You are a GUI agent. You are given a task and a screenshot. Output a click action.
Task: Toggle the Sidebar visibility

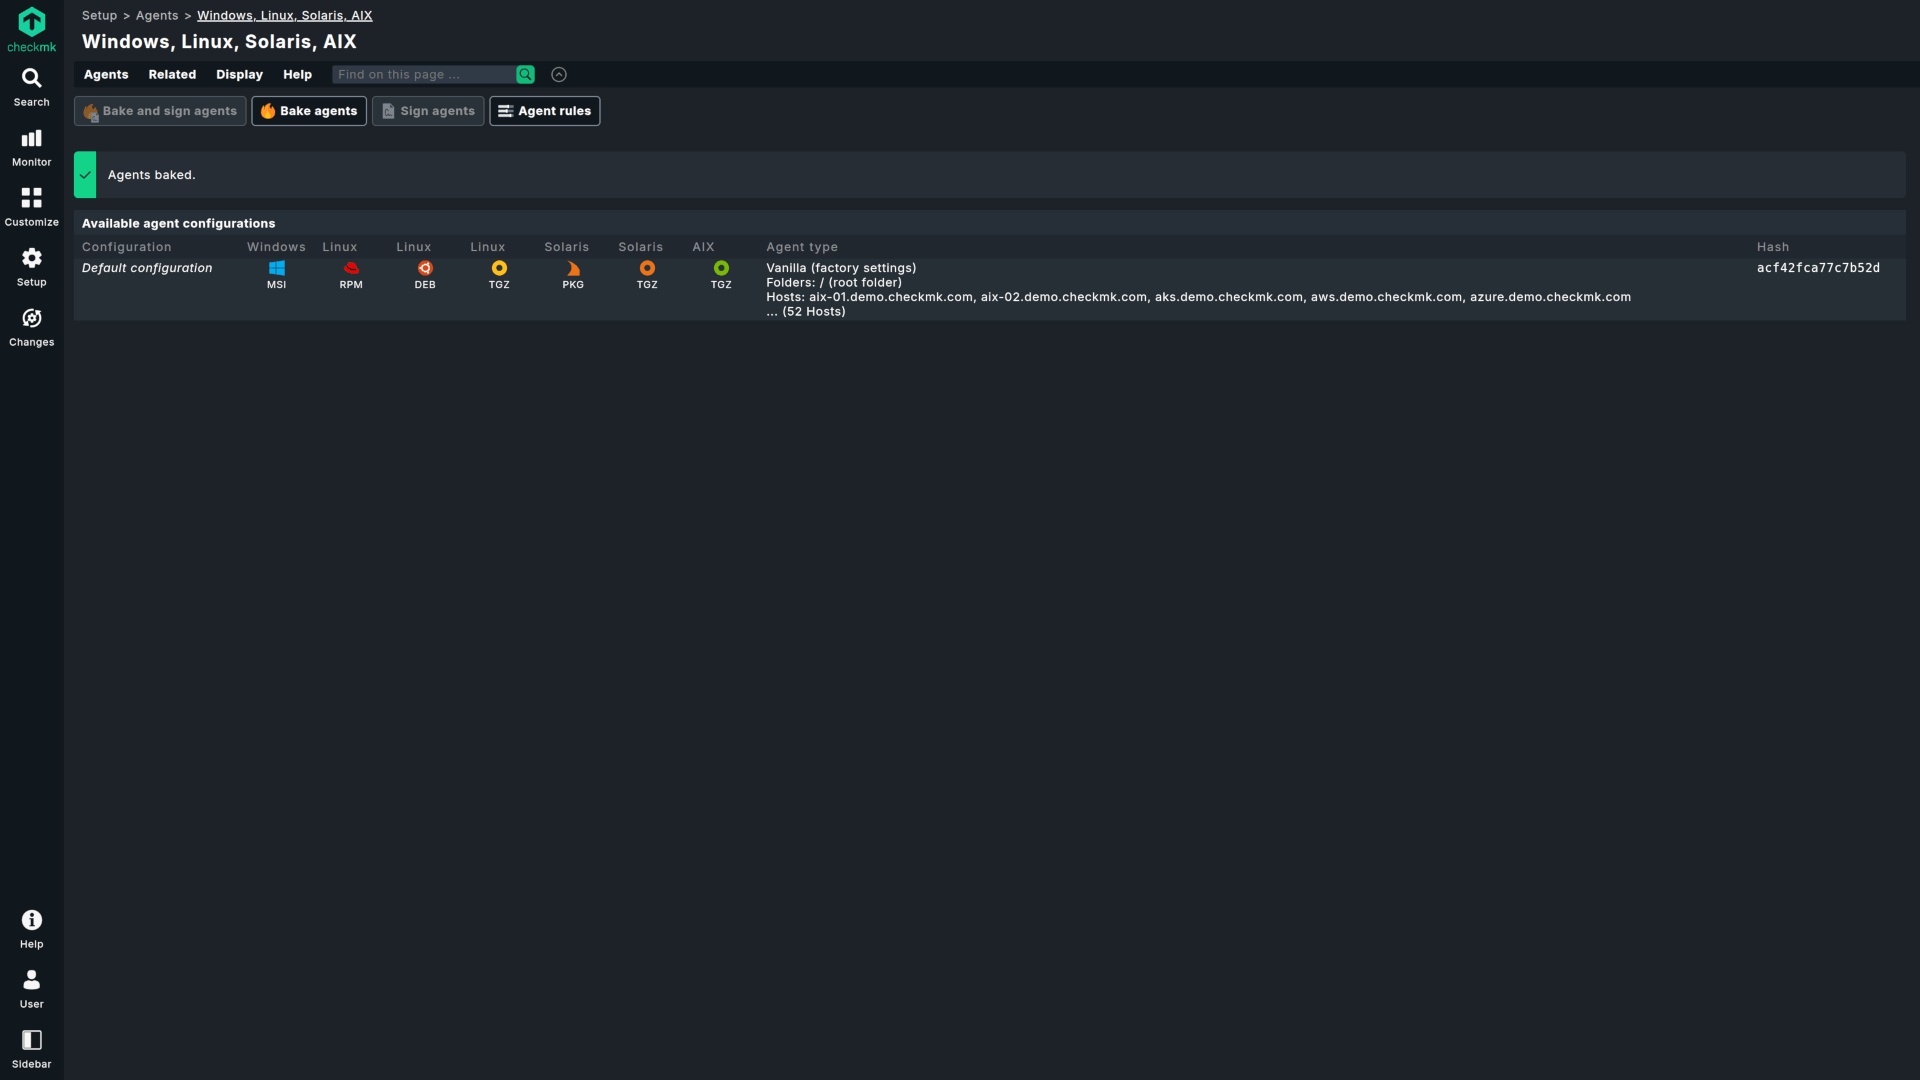pyautogui.click(x=31, y=1049)
